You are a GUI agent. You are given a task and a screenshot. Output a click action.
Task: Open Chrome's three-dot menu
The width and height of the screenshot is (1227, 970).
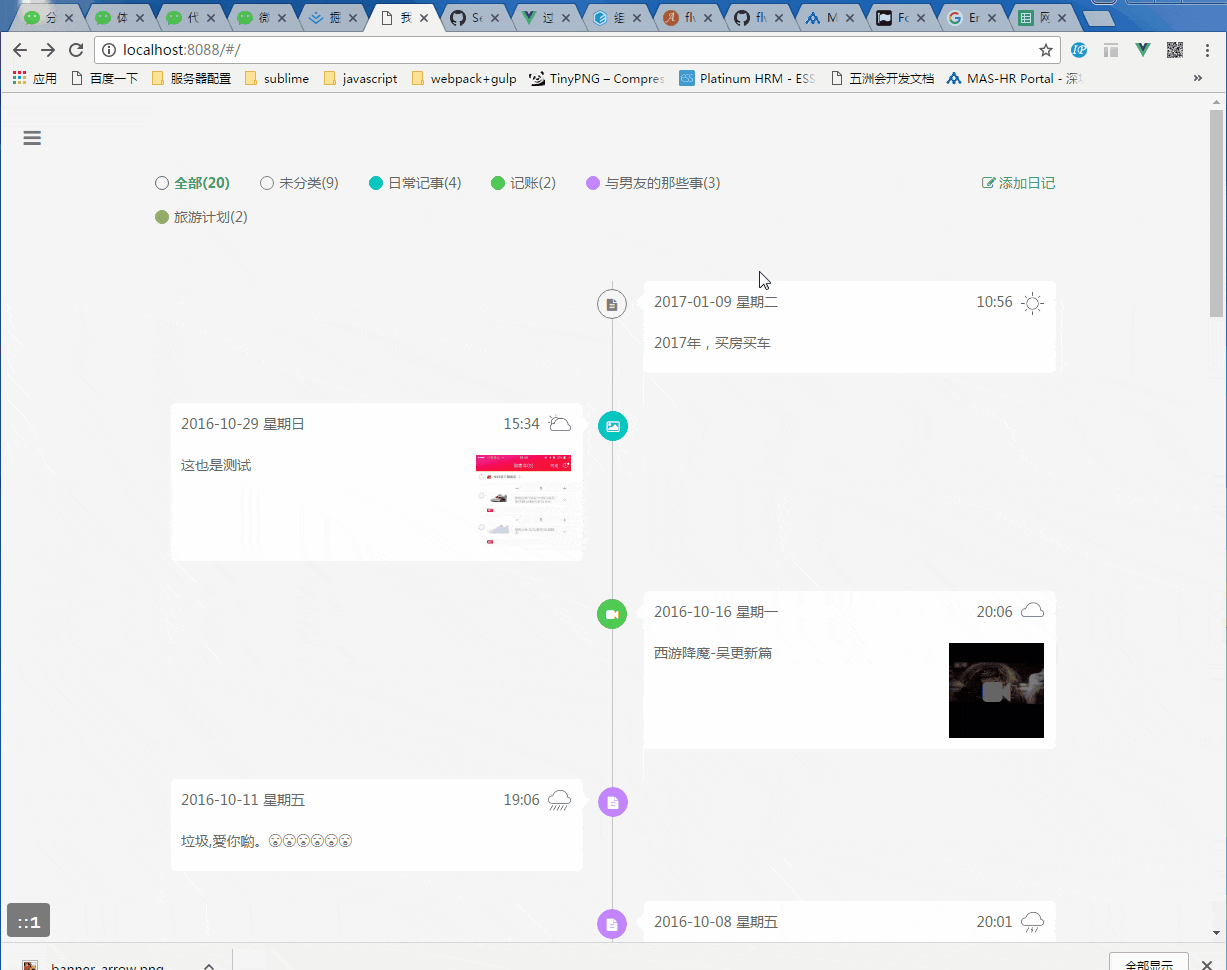pyautogui.click(x=1207, y=50)
